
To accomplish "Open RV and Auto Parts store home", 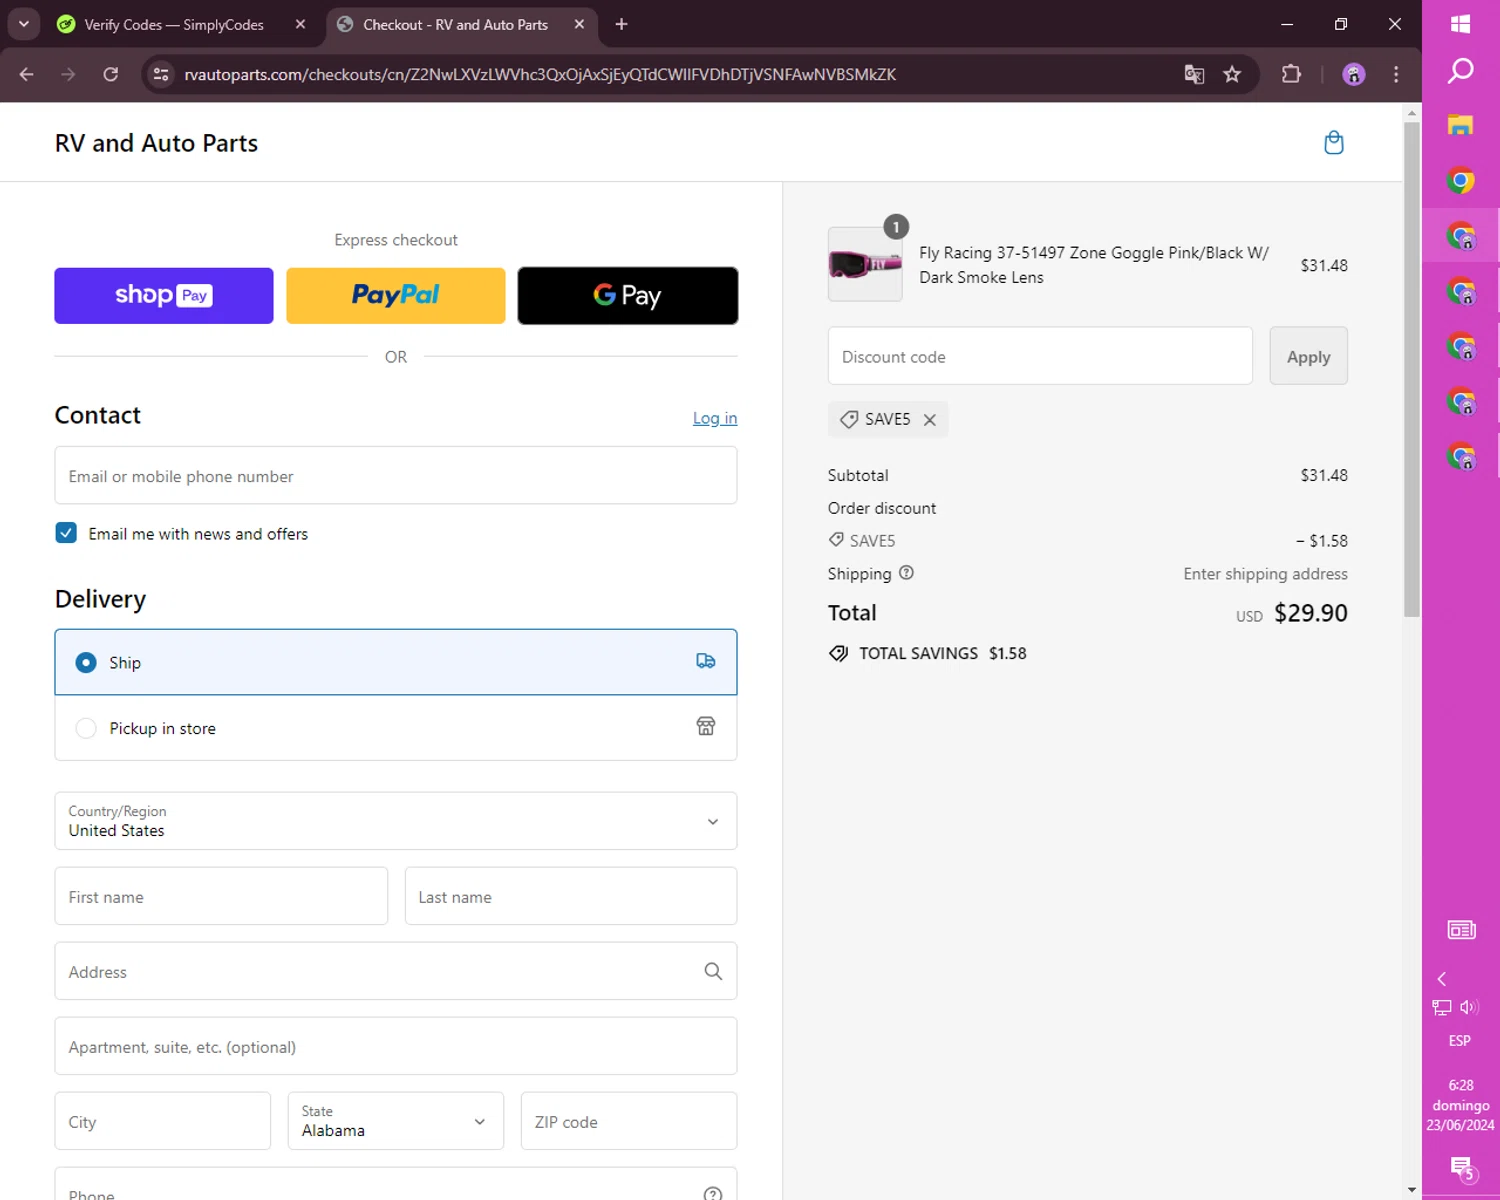I will pos(156,143).
